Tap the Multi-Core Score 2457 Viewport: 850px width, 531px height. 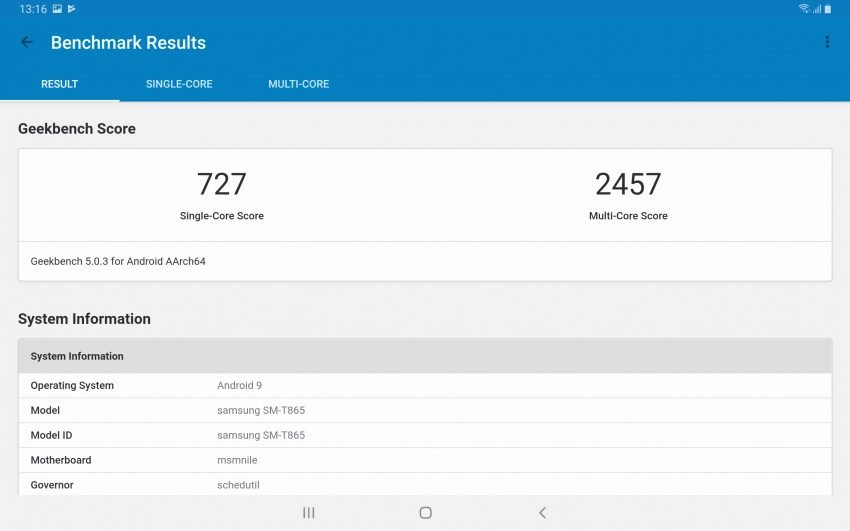[628, 184]
